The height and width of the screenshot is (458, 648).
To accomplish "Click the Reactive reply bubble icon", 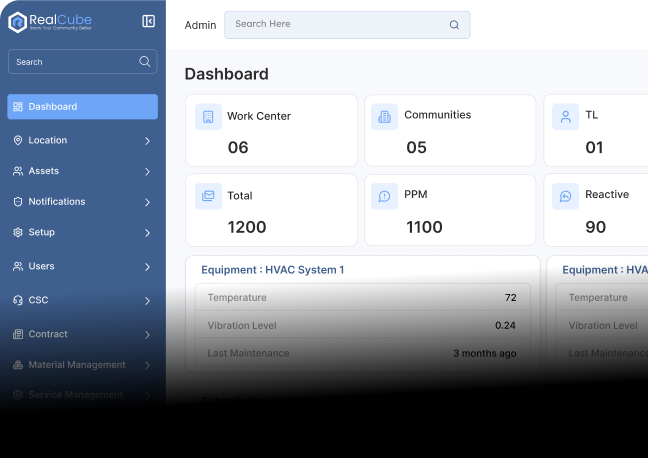I will click(565, 196).
